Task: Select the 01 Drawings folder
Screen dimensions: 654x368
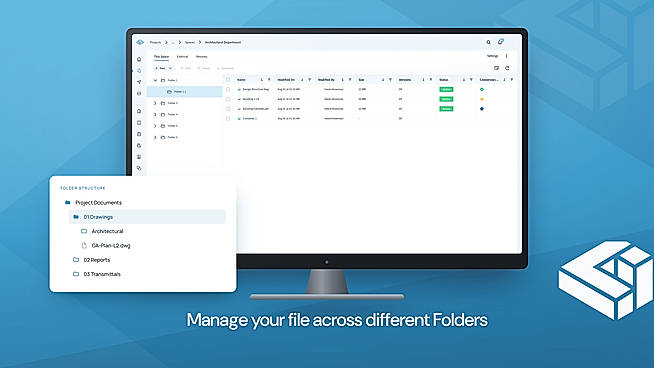Action: (x=147, y=217)
